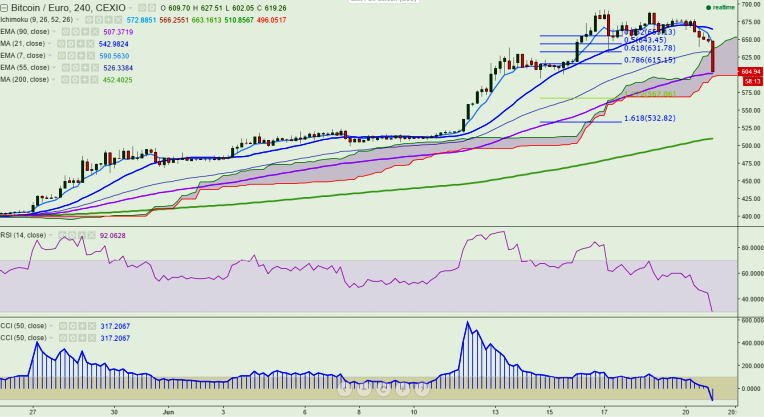Hide the MA (200, close) line
Screen dimensions: 764x417
[x=65, y=79]
